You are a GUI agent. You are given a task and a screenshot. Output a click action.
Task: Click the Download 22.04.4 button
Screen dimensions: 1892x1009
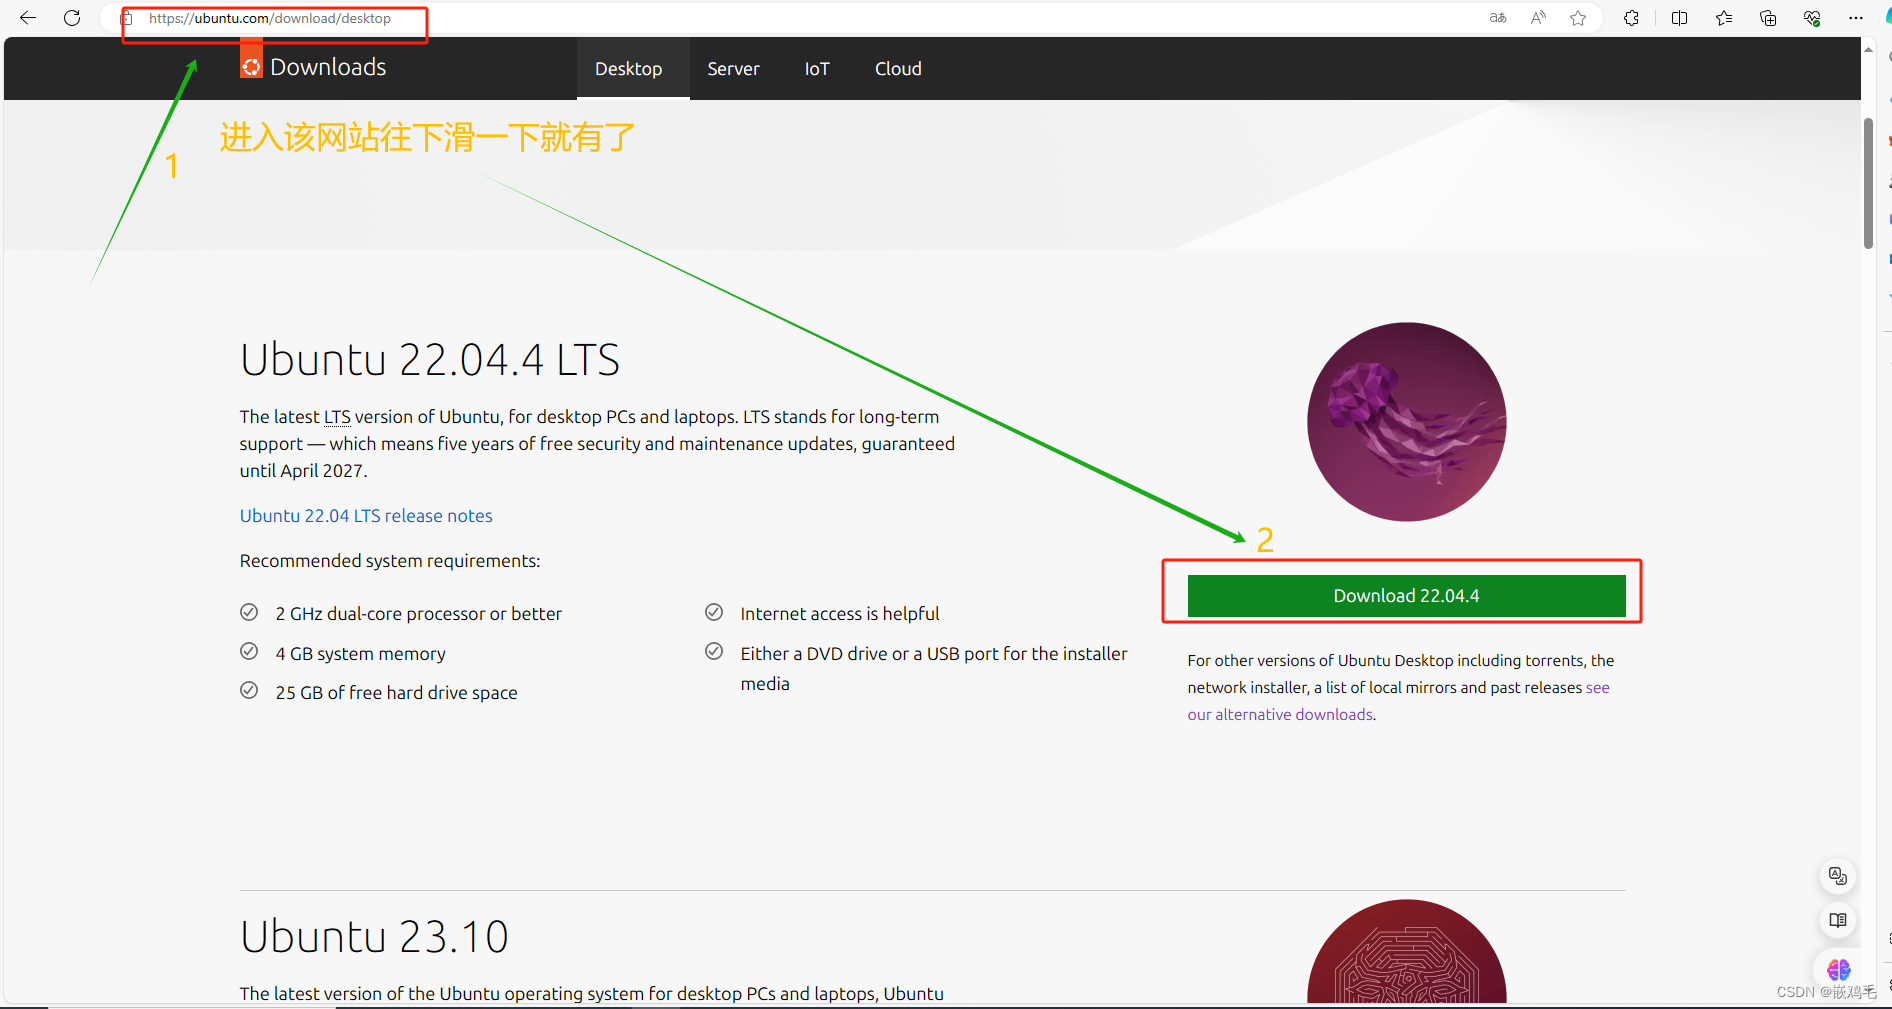click(x=1406, y=596)
